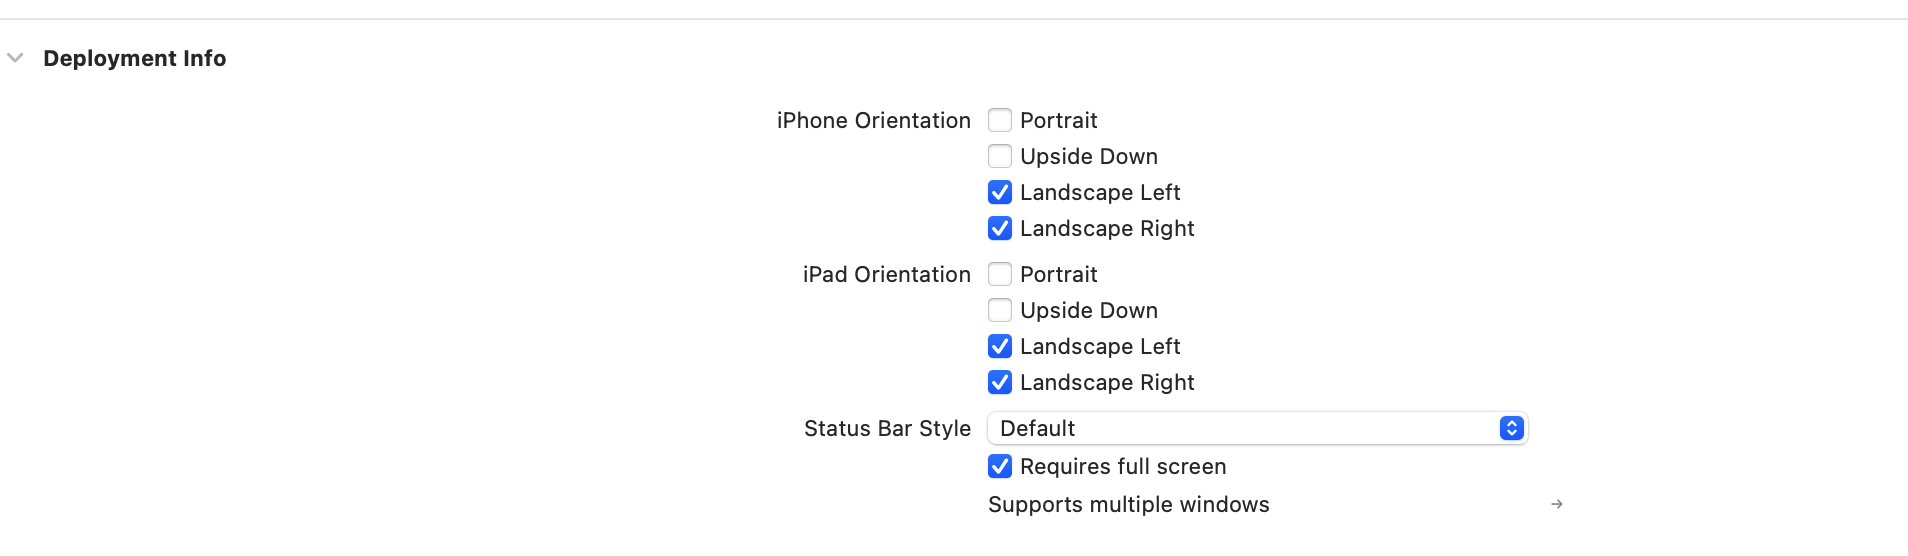Uncheck Landscape Left under iPhone Orientation
The width and height of the screenshot is (1908, 556).
click(x=1000, y=192)
